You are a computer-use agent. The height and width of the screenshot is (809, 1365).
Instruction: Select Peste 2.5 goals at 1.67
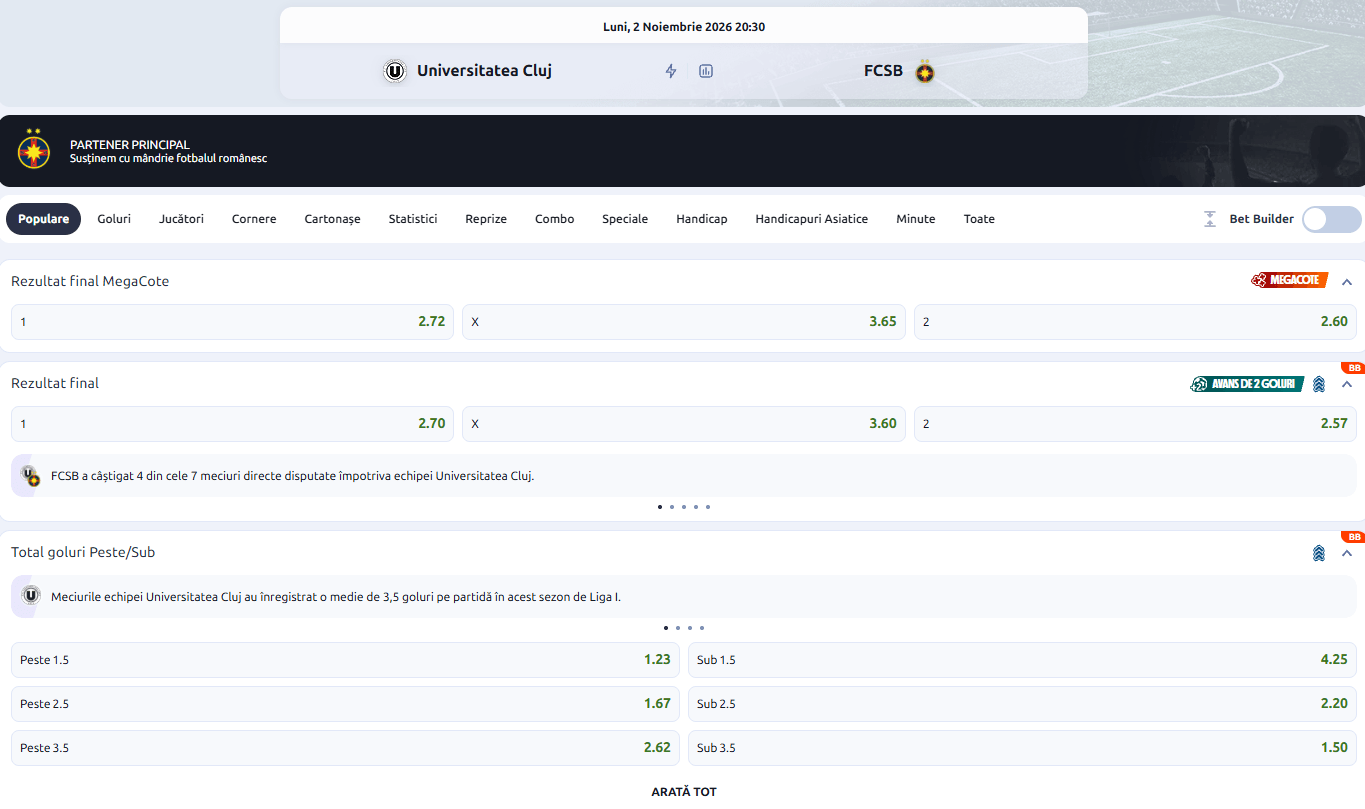point(345,704)
